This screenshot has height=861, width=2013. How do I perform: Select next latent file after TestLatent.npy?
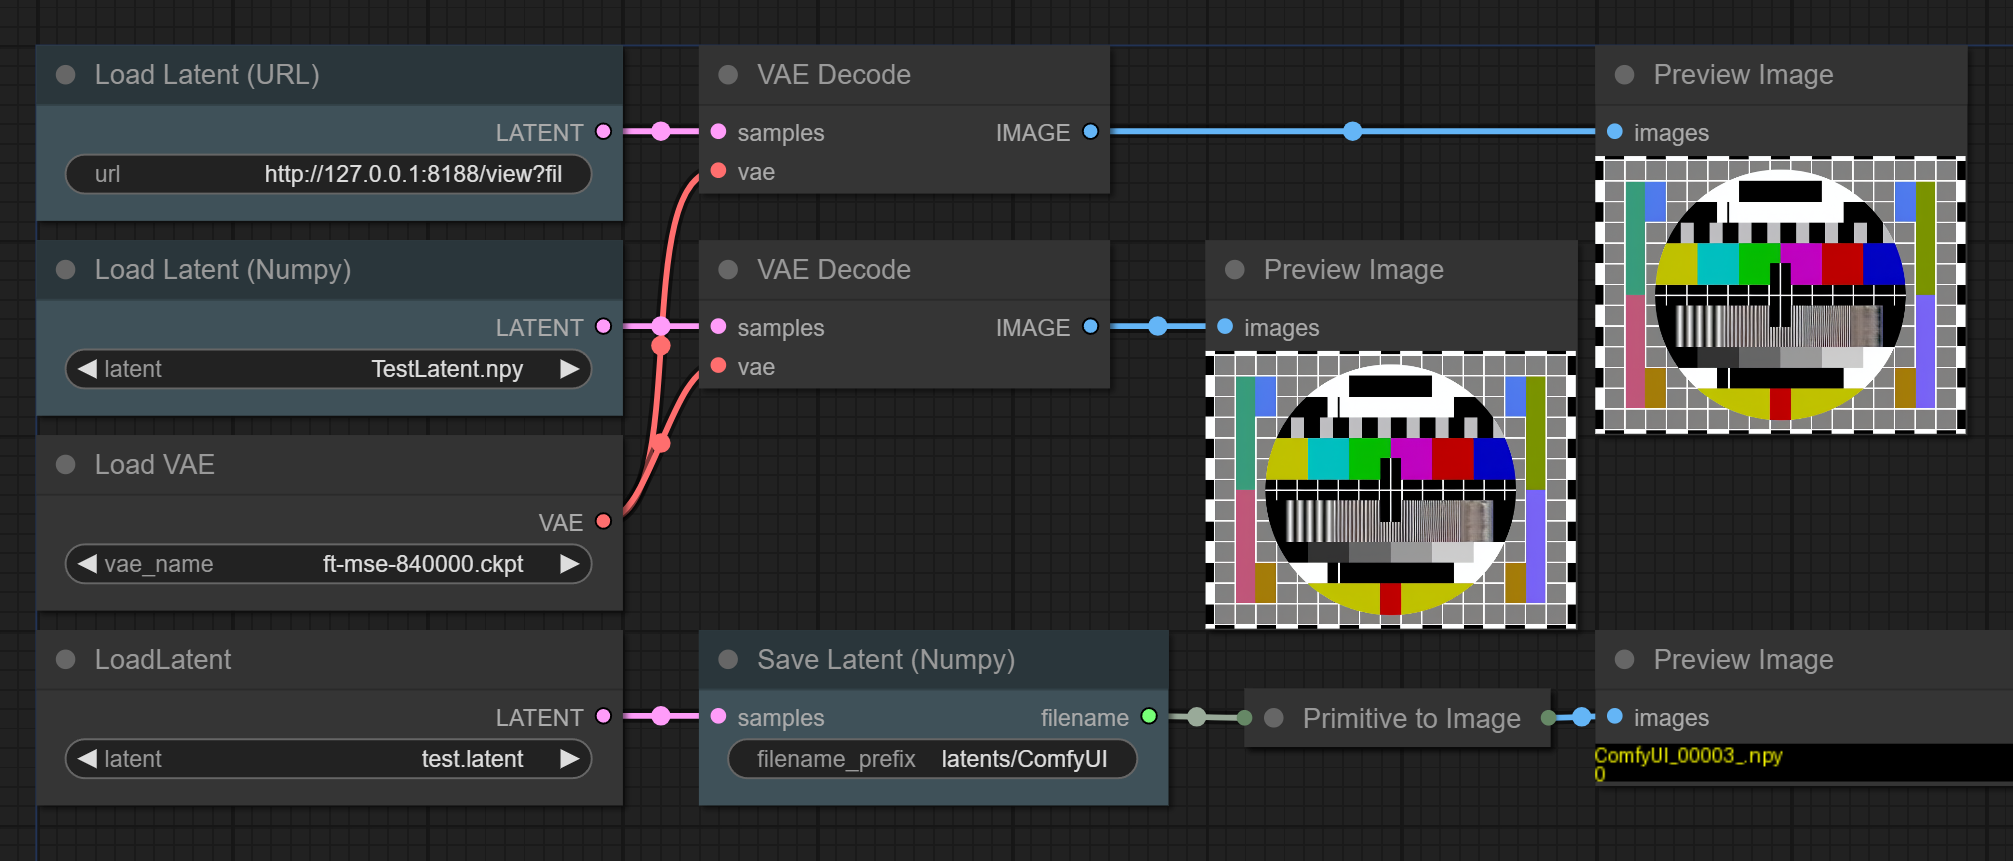click(570, 369)
